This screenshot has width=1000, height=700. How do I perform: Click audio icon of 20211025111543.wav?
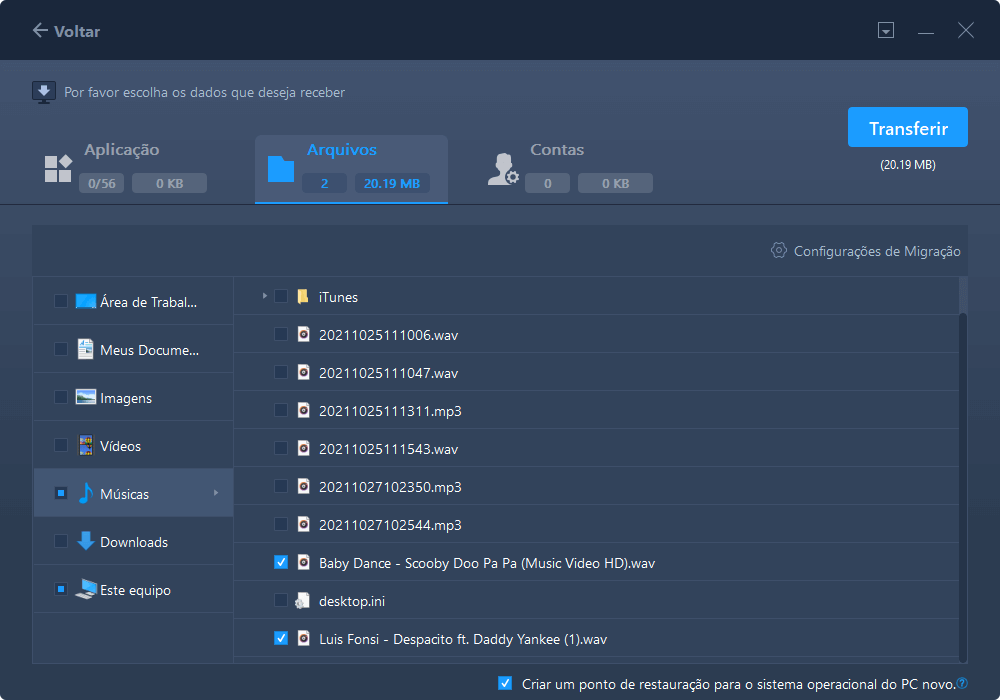304,448
